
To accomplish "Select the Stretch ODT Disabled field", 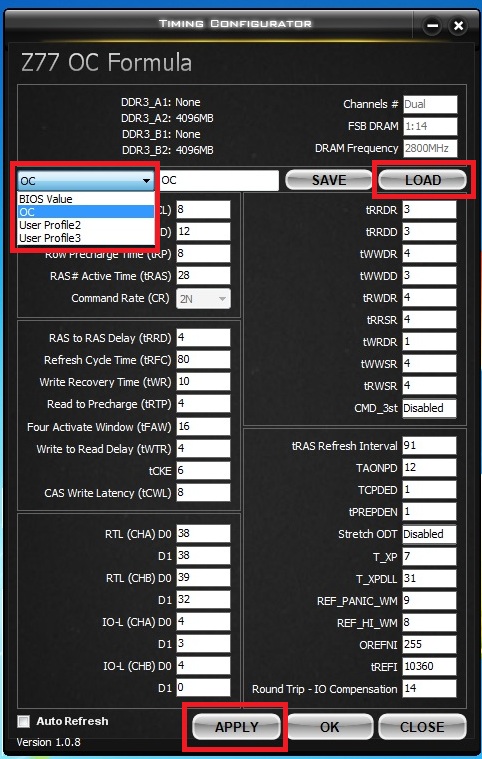I will [429, 534].
